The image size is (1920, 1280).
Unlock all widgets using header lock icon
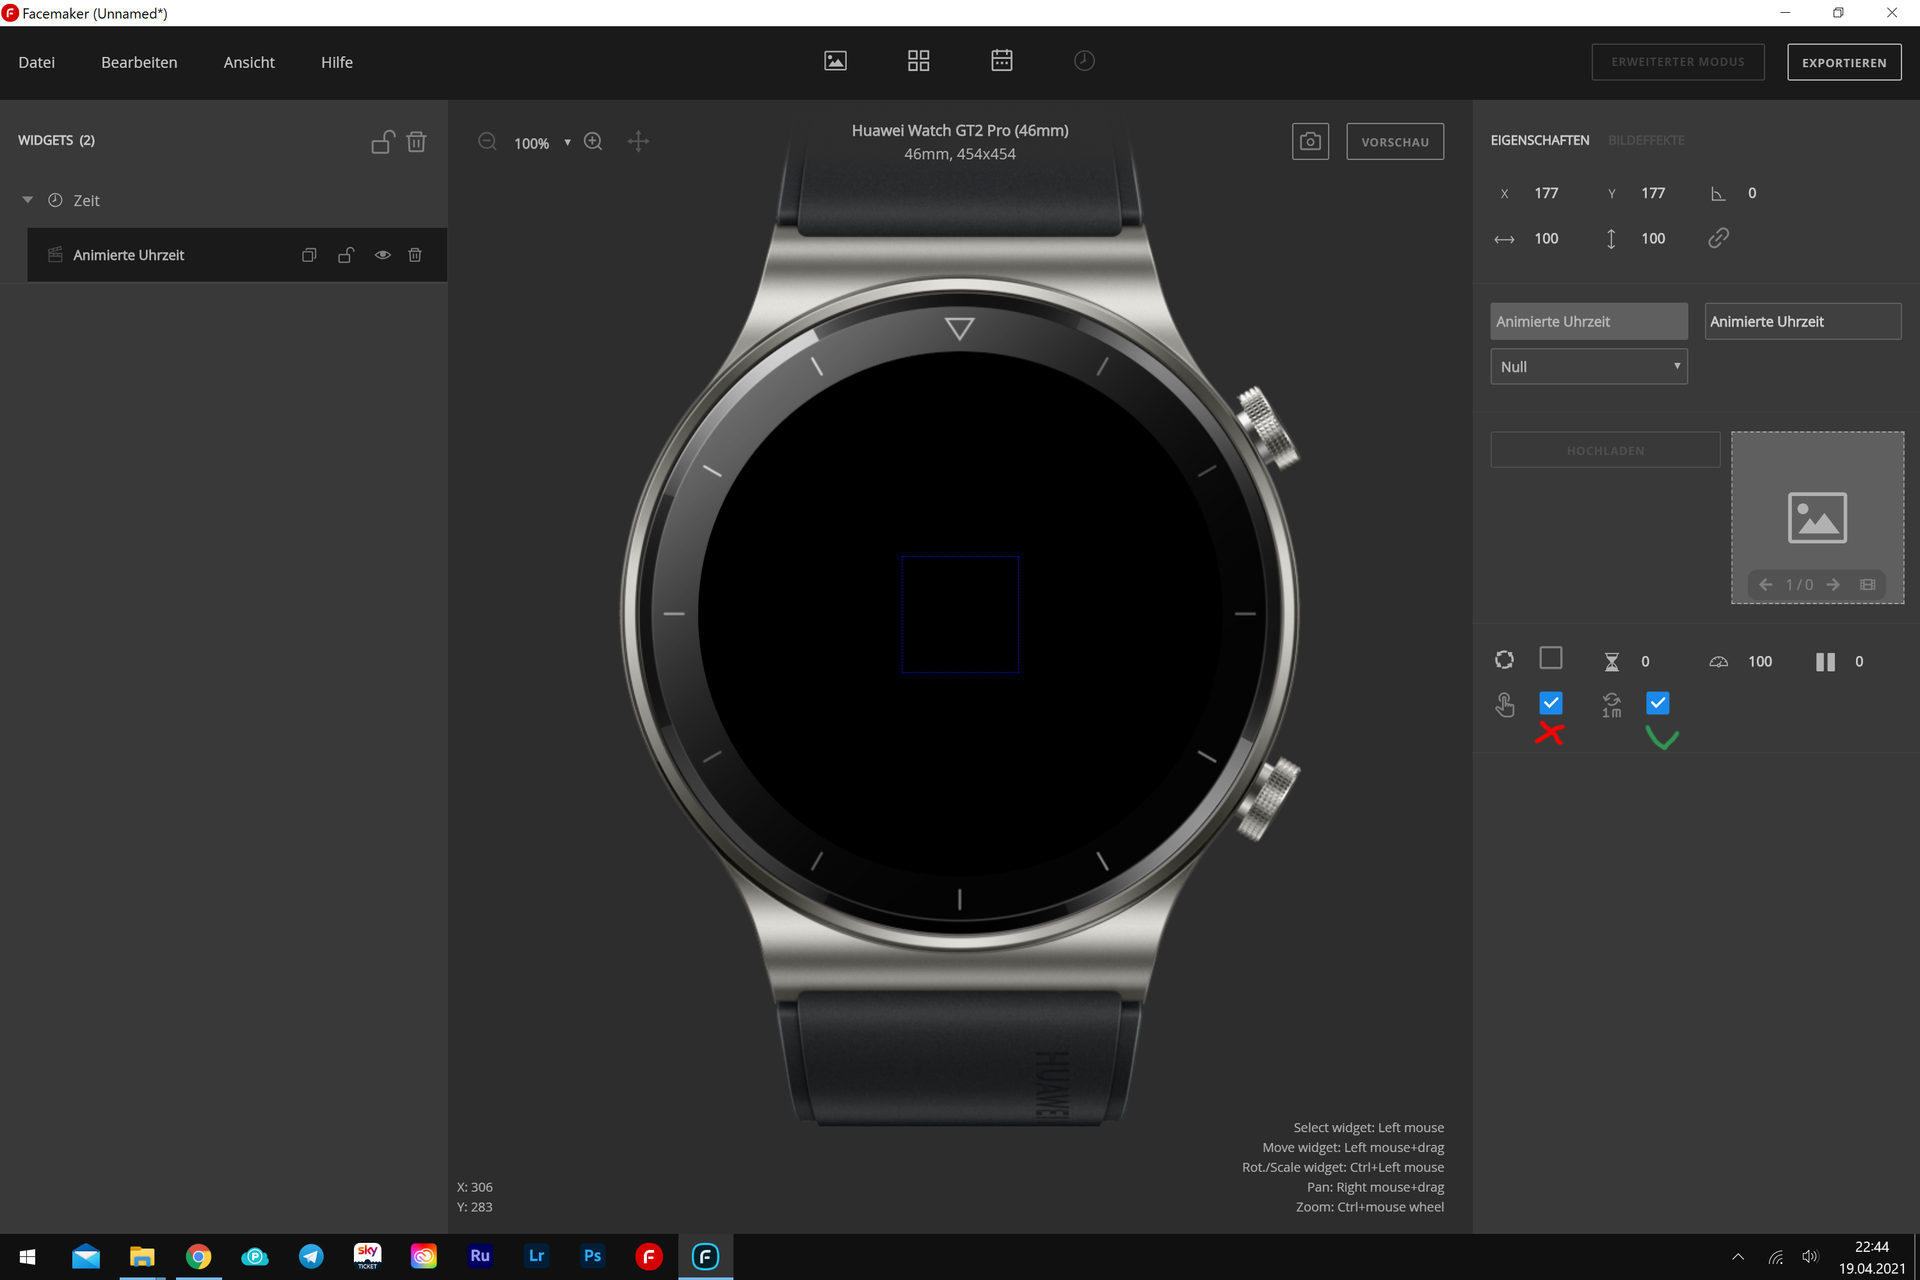coord(383,142)
